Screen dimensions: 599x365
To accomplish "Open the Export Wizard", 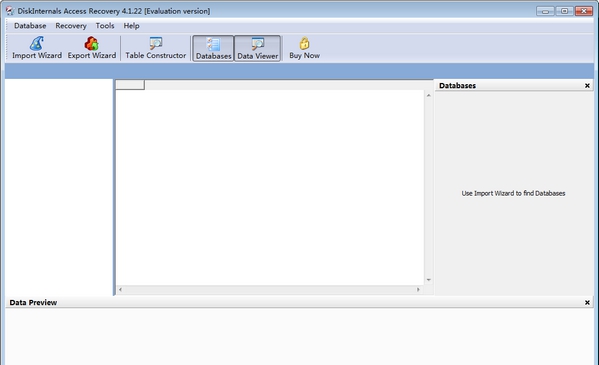I will coord(92,48).
